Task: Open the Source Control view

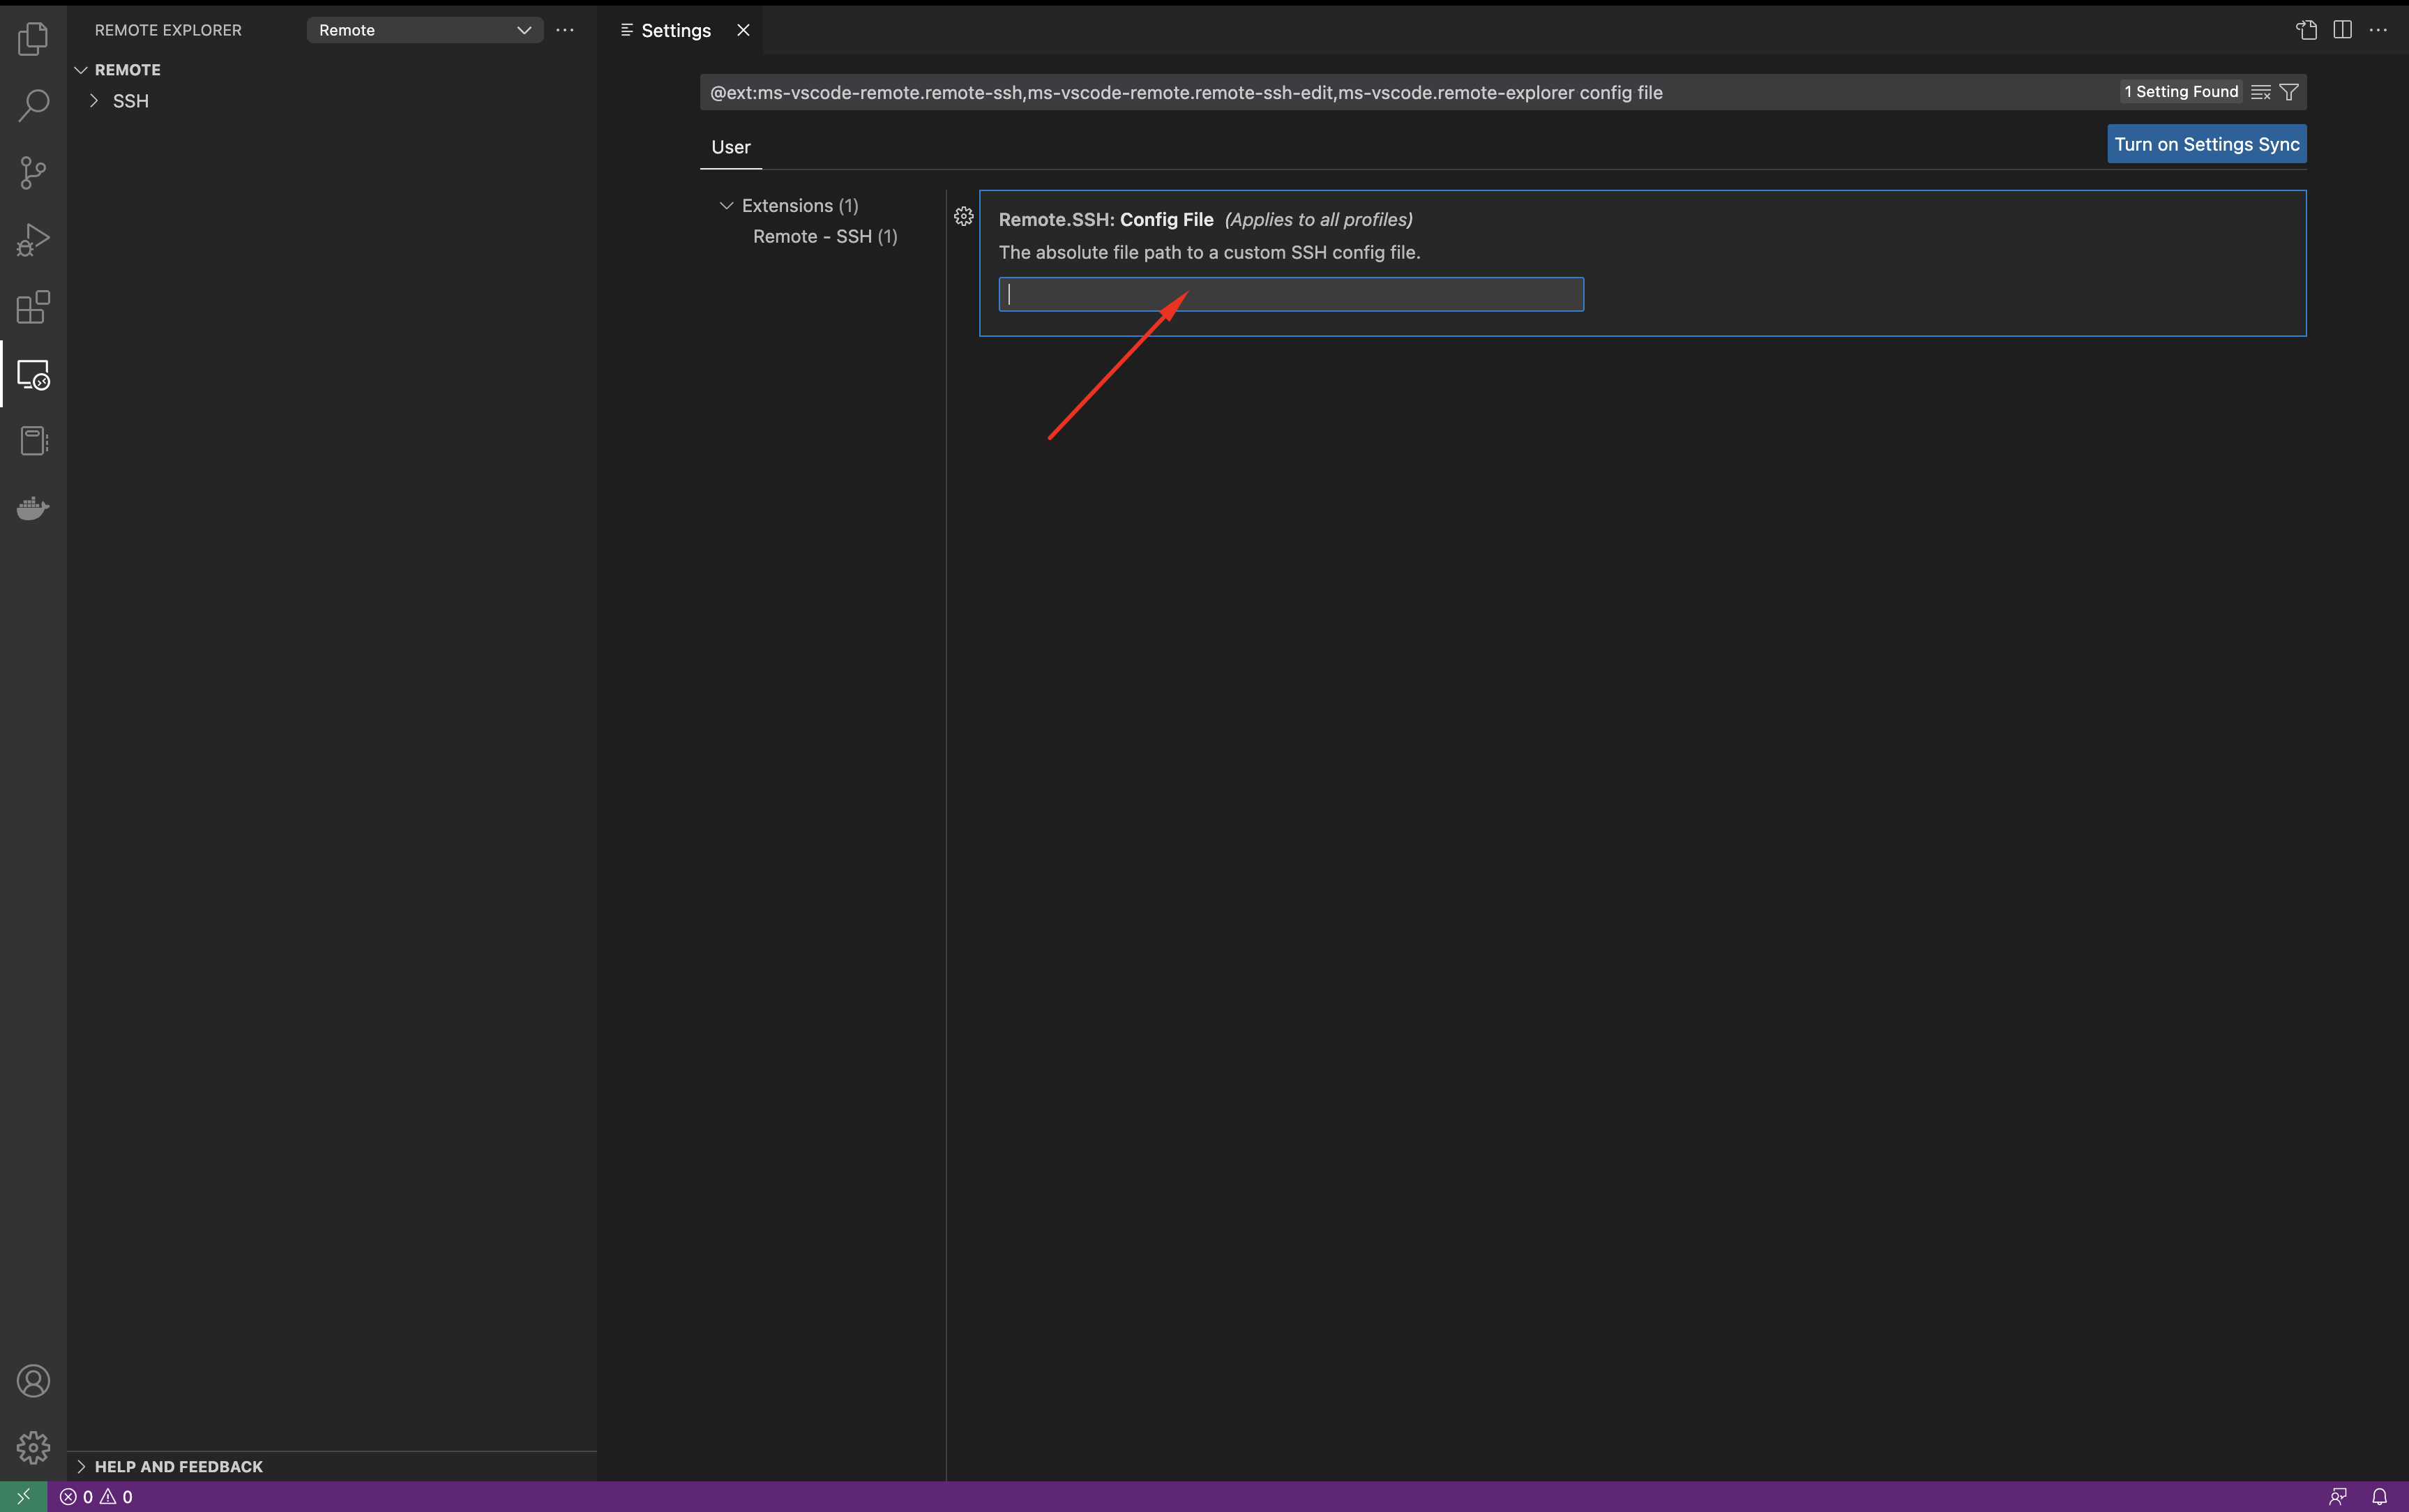Action: (33, 172)
